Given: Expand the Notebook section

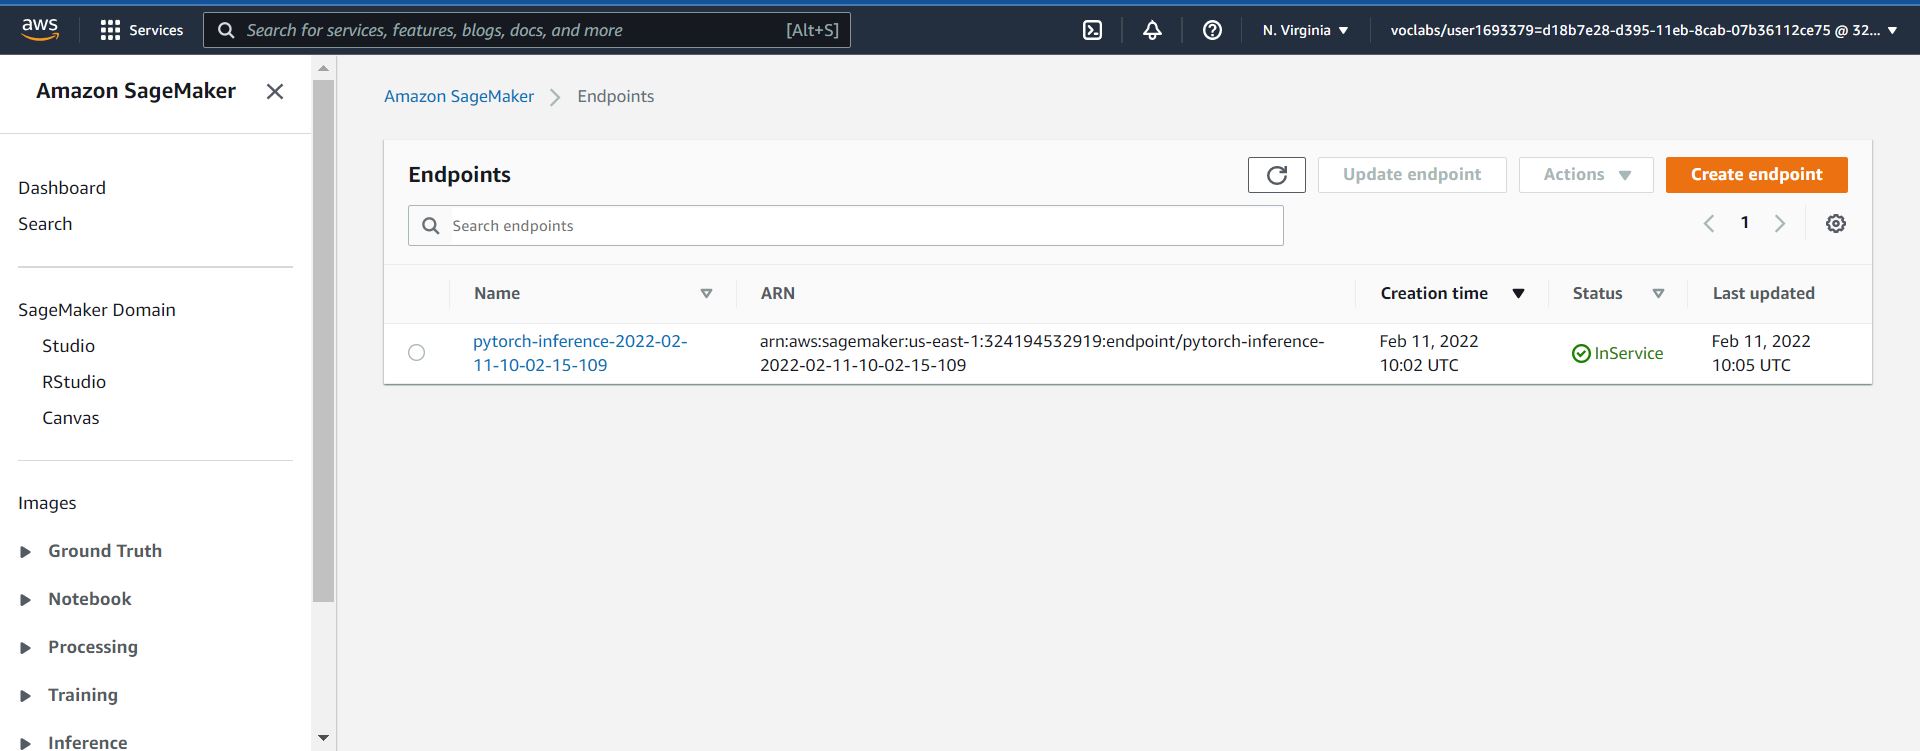Looking at the screenshot, I should (26, 599).
